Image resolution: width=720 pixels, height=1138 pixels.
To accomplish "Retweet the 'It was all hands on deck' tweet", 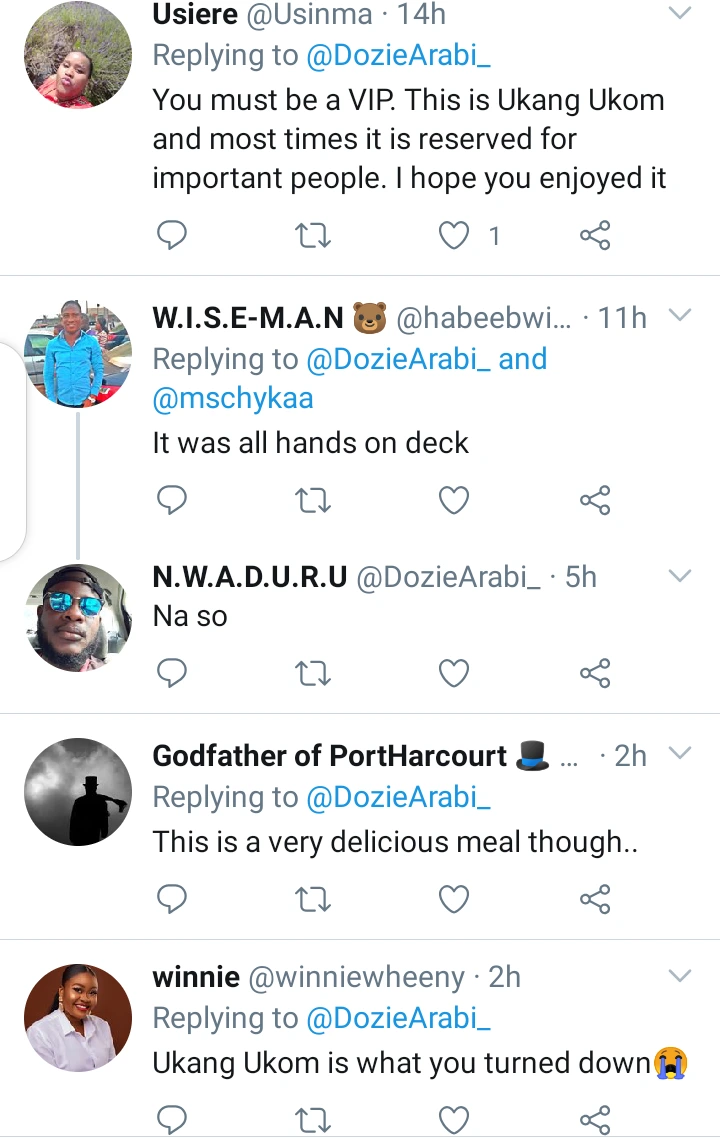I will click(x=314, y=500).
